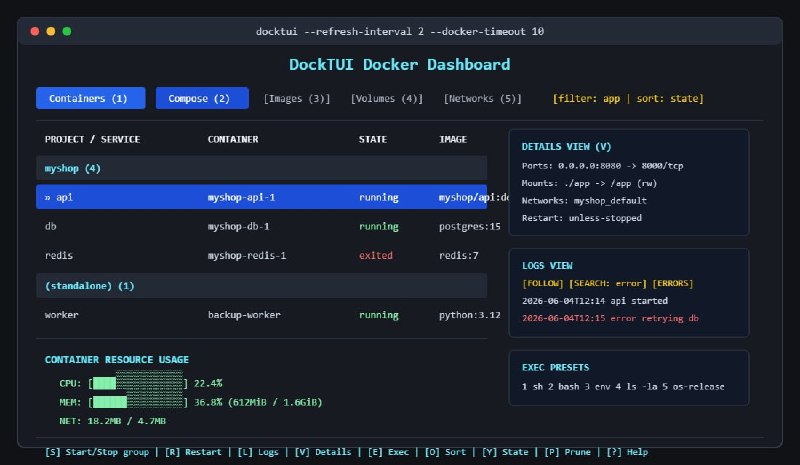Click [?] Help in footer
The image size is (800, 465).
[627, 452]
